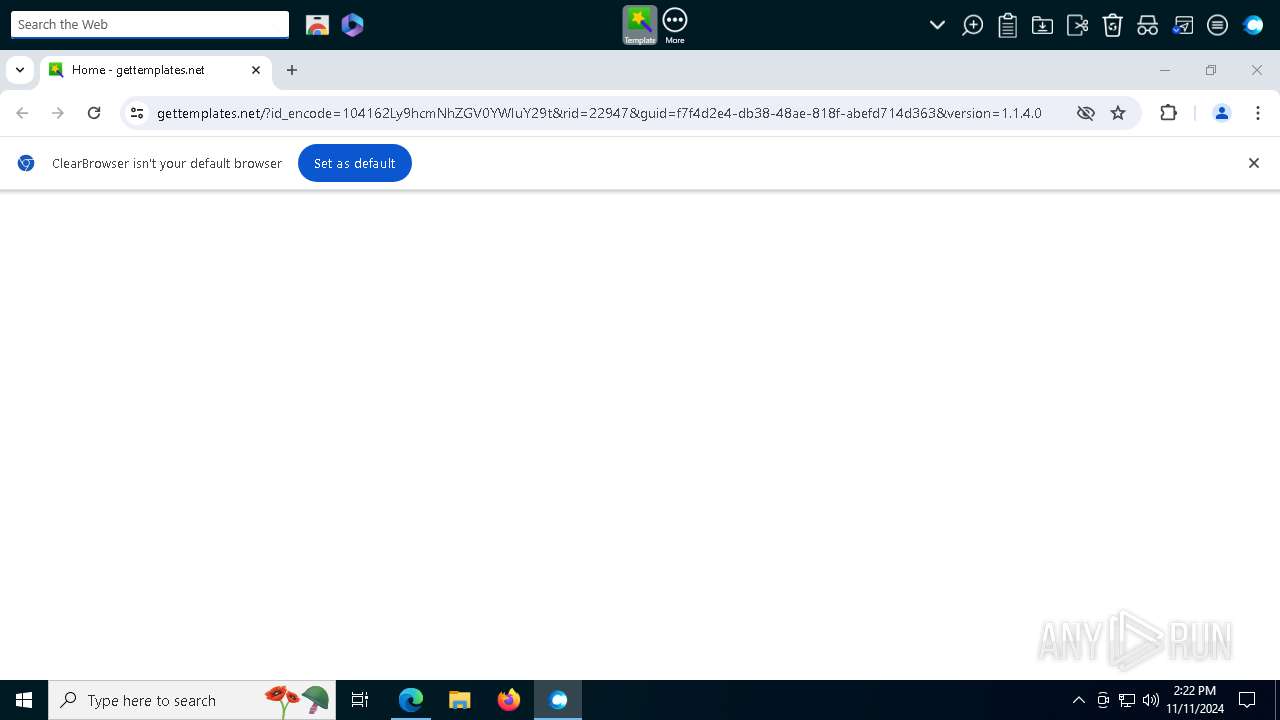This screenshot has height=720, width=1280.
Task: Click the zoom-in magnifier icon
Action: [x=972, y=25]
